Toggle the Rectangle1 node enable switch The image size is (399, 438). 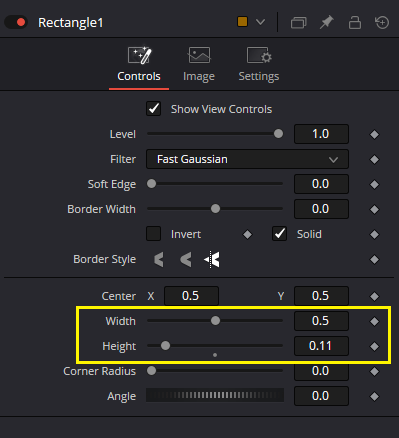(x=16, y=22)
